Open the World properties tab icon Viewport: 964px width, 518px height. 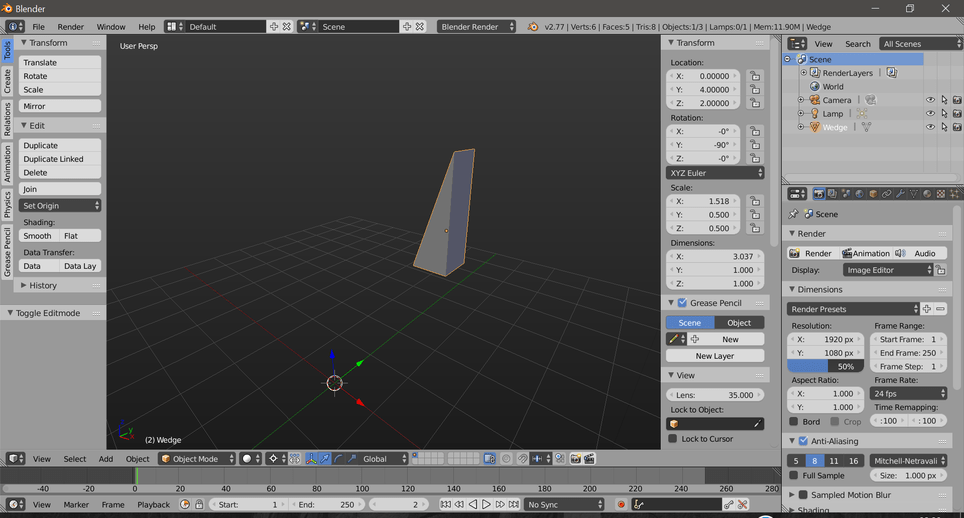pos(859,194)
